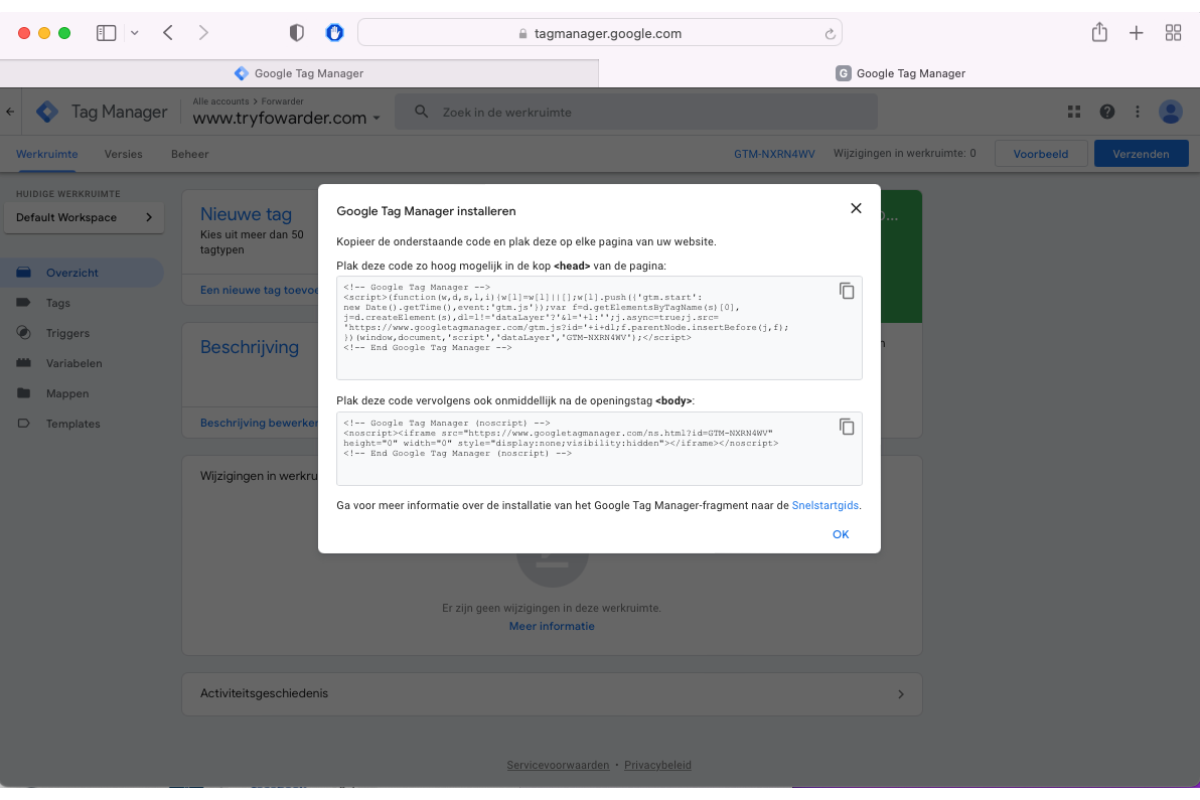Switch to the Versies tab
Screen dimensions: 1200x800
click(x=124, y=154)
